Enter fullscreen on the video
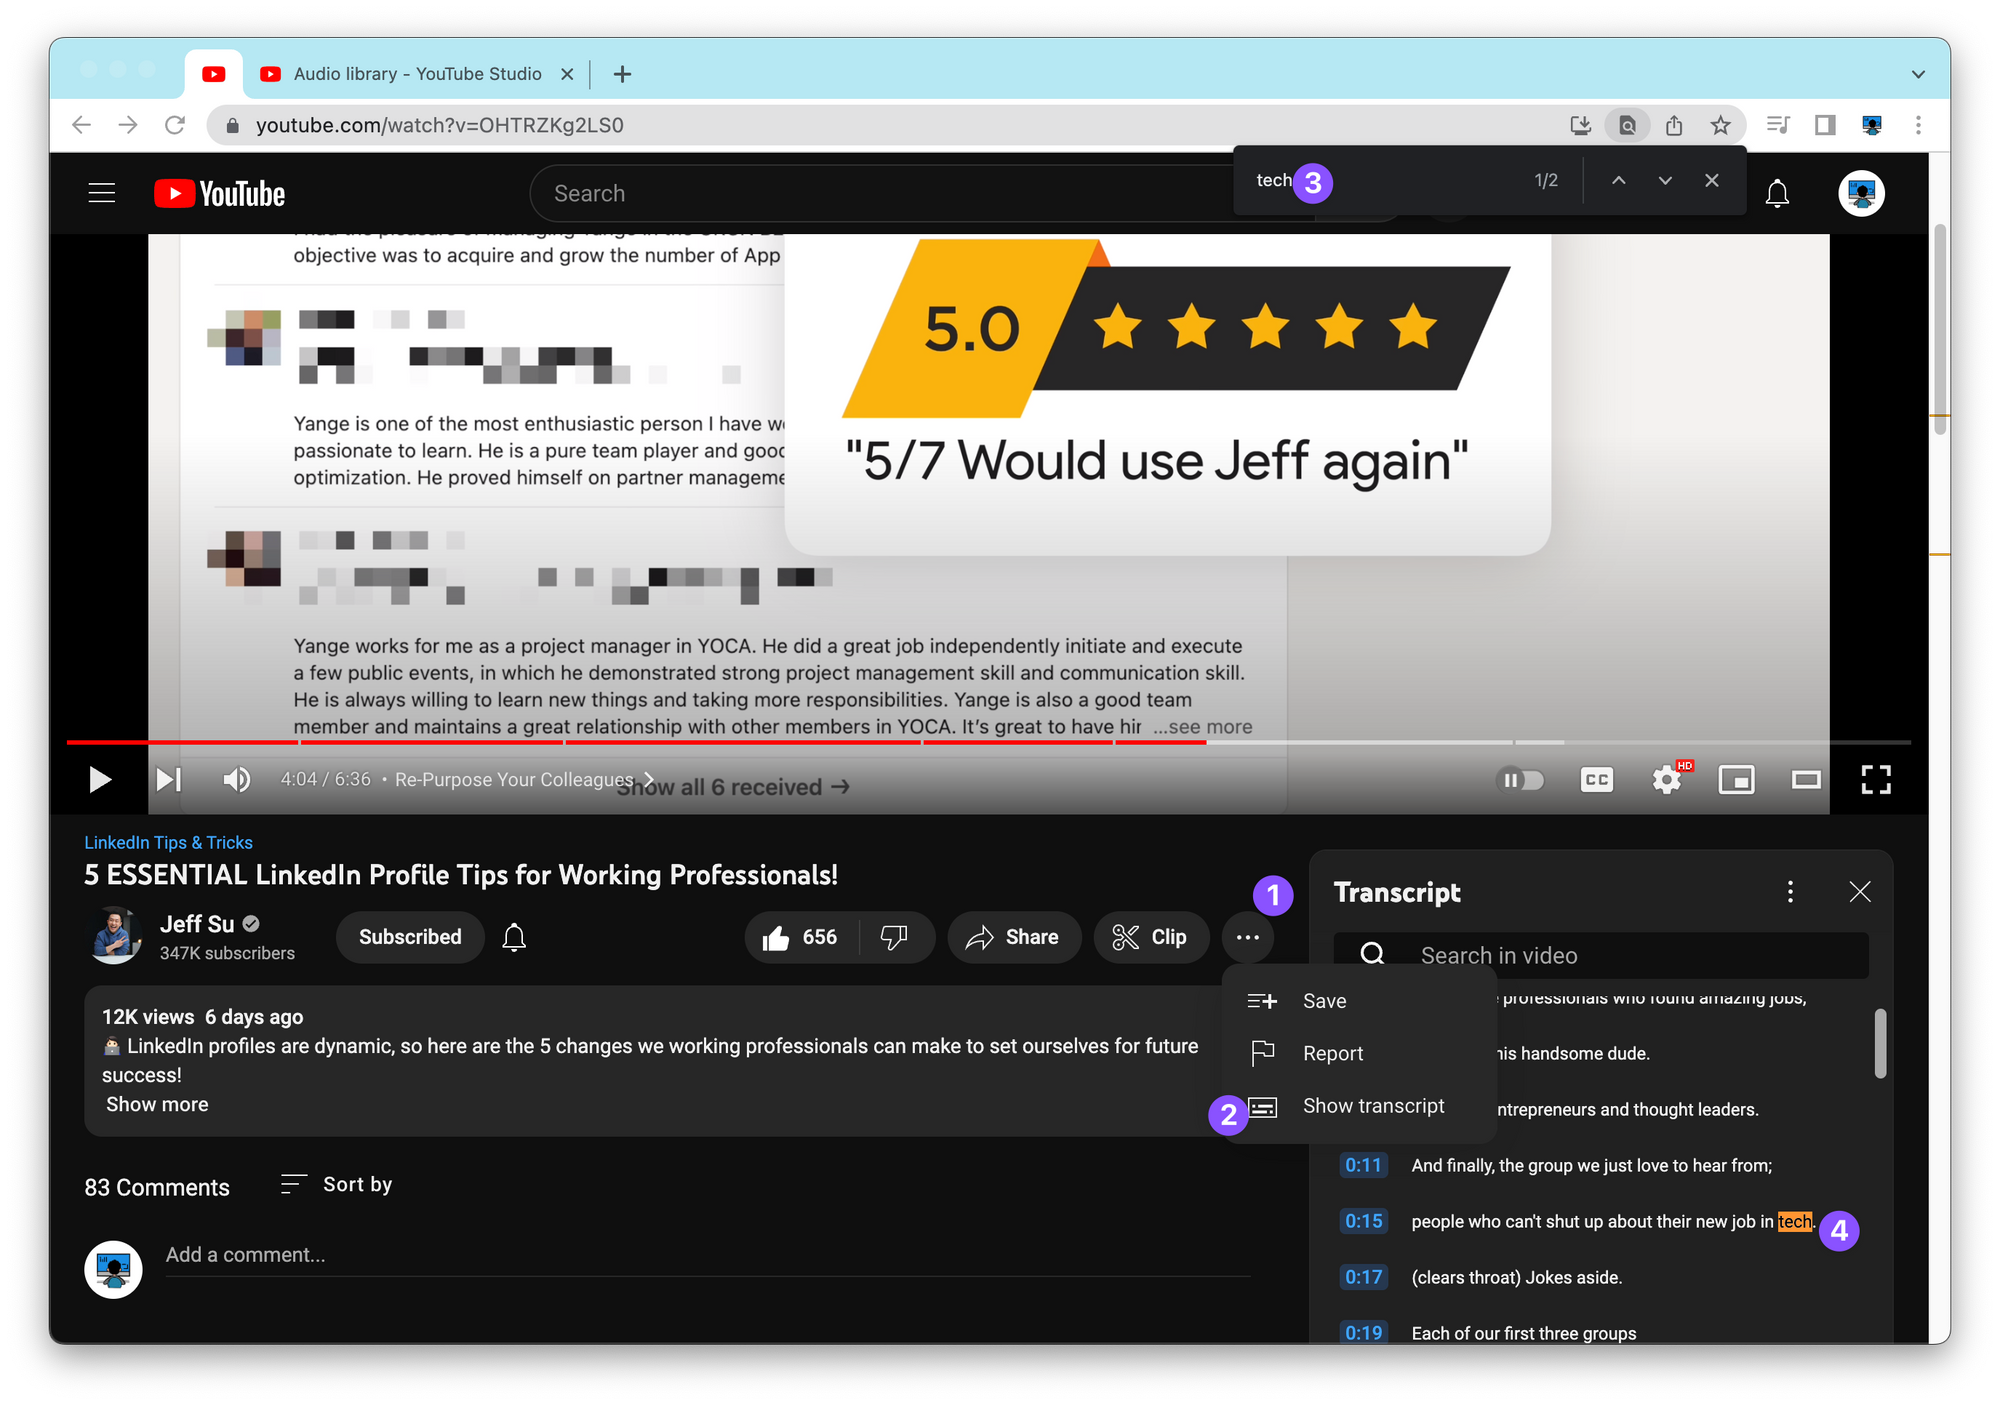 click(1876, 780)
